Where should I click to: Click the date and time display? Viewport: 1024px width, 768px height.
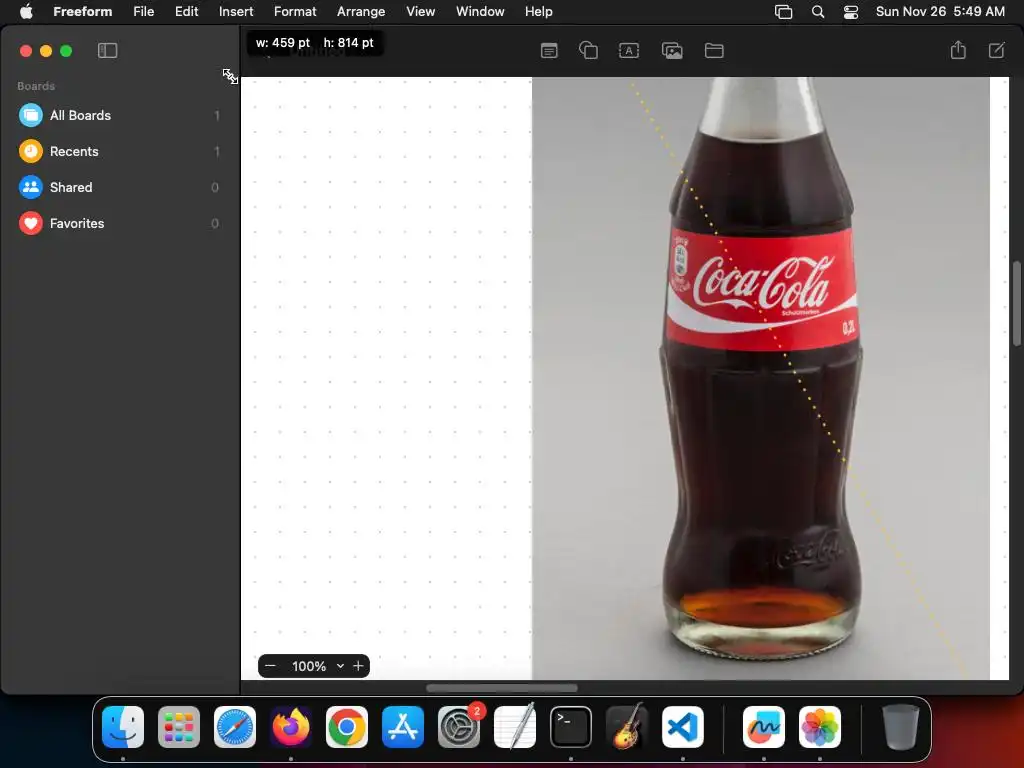pyautogui.click(x=940, y=12)
